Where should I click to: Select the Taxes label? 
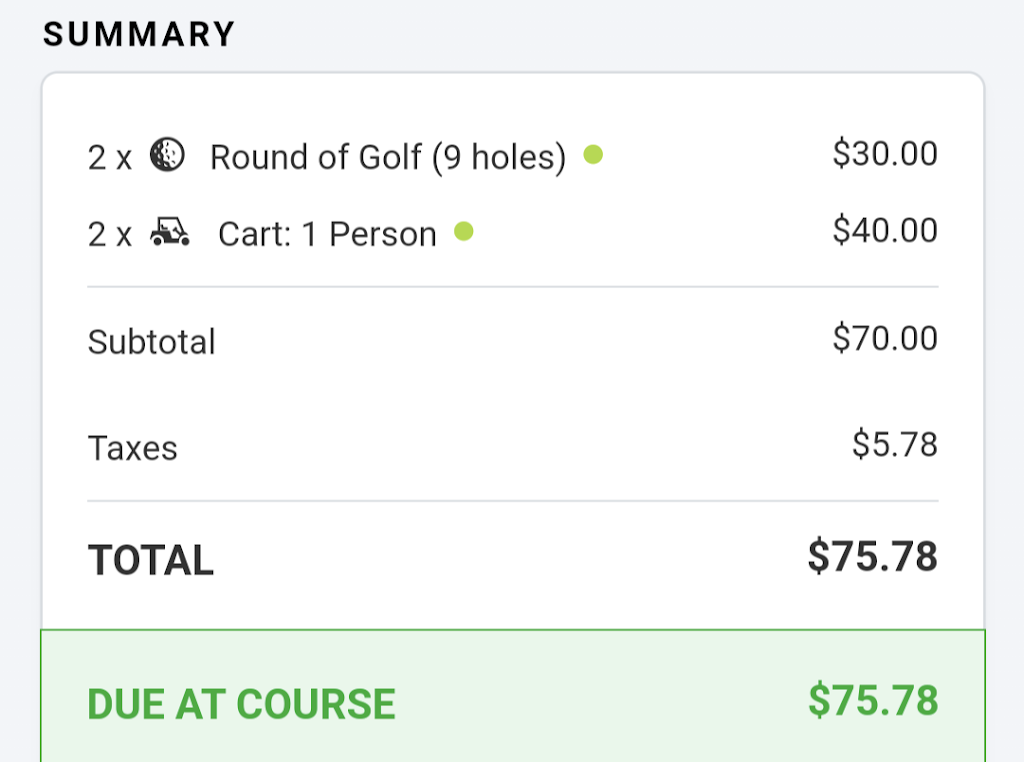132,448
